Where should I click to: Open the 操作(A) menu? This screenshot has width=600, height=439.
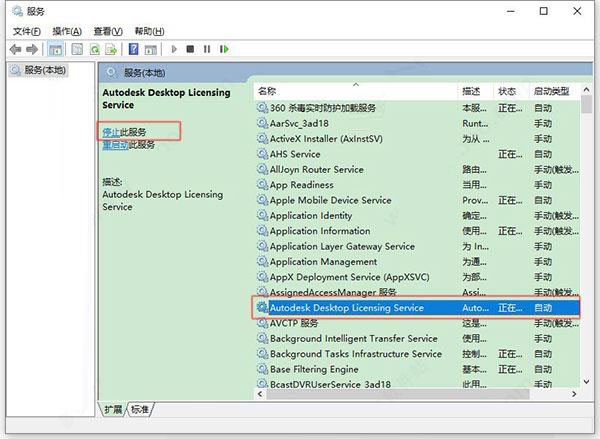67,31
